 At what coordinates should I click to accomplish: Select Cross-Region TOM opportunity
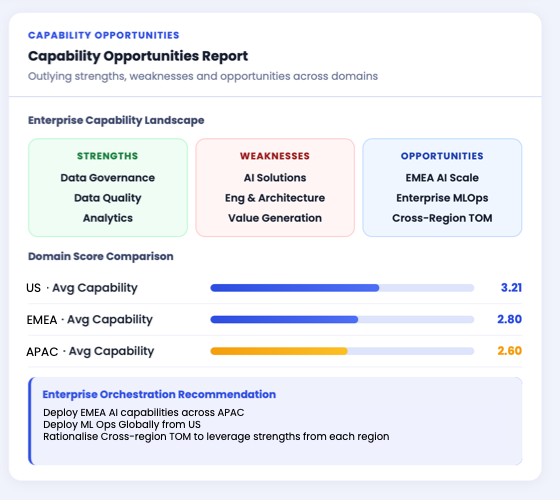tap(442, 218)
